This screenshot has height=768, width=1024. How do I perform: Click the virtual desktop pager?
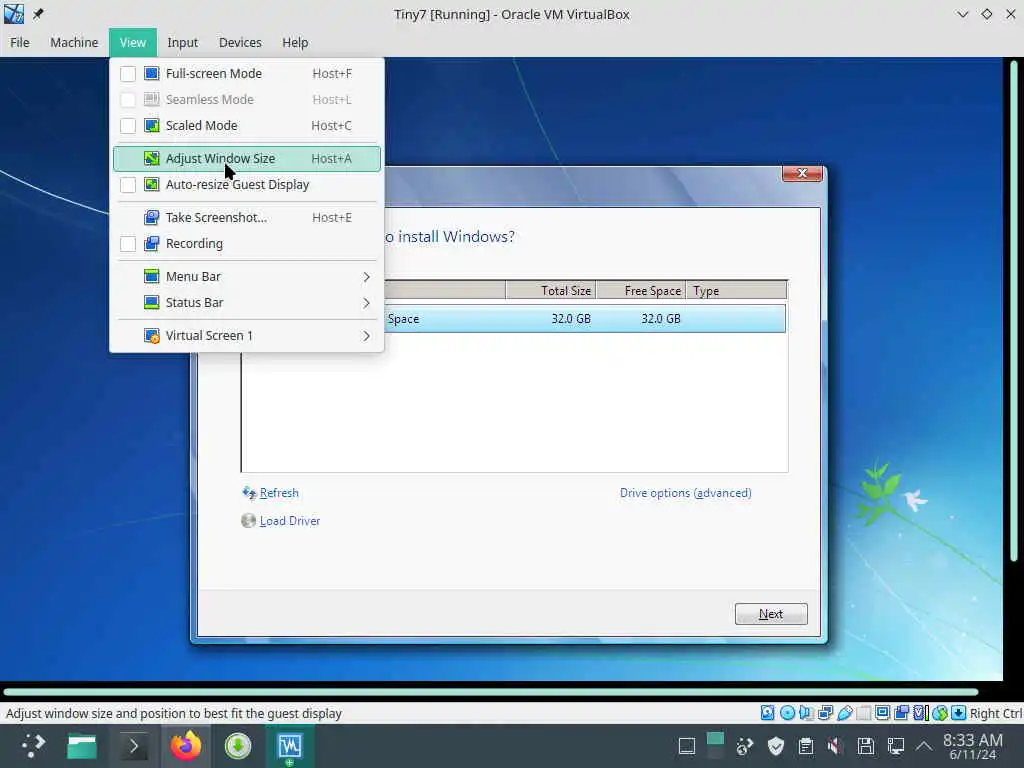point(716,746)
